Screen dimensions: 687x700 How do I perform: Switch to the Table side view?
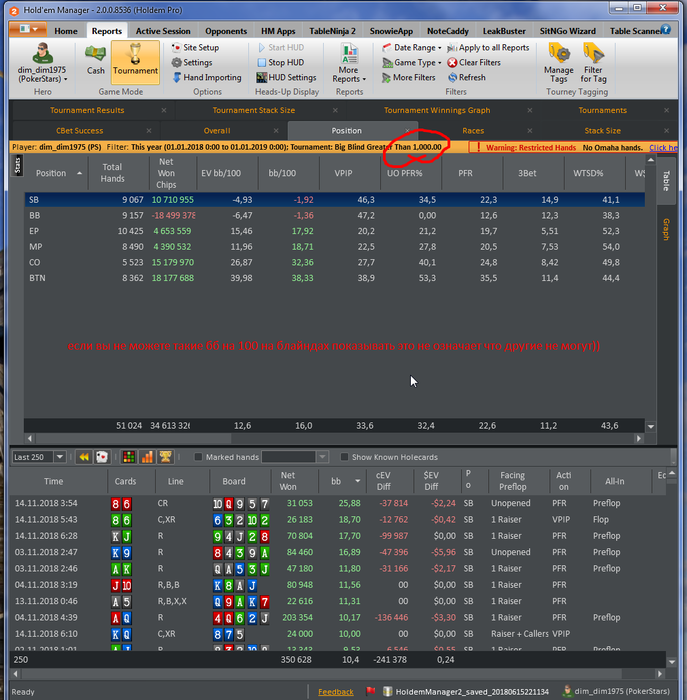pos(666,180)
